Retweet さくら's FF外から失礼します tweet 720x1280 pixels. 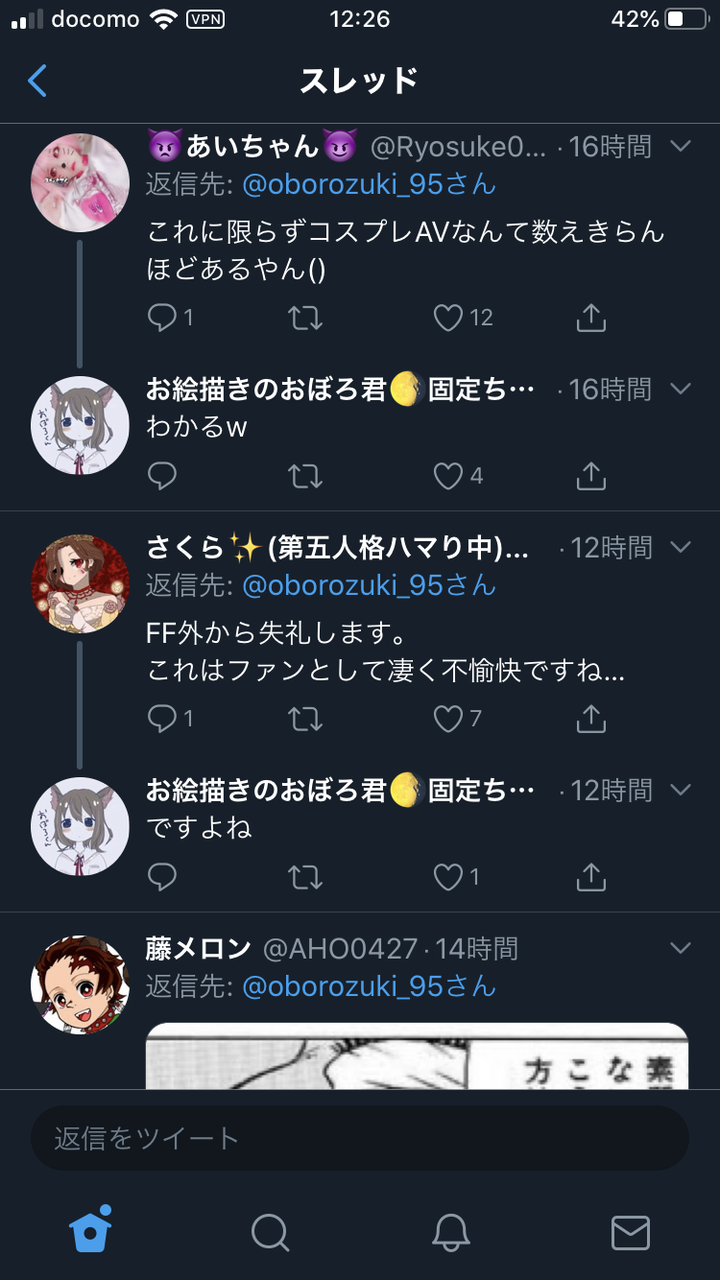coord(305,718)
